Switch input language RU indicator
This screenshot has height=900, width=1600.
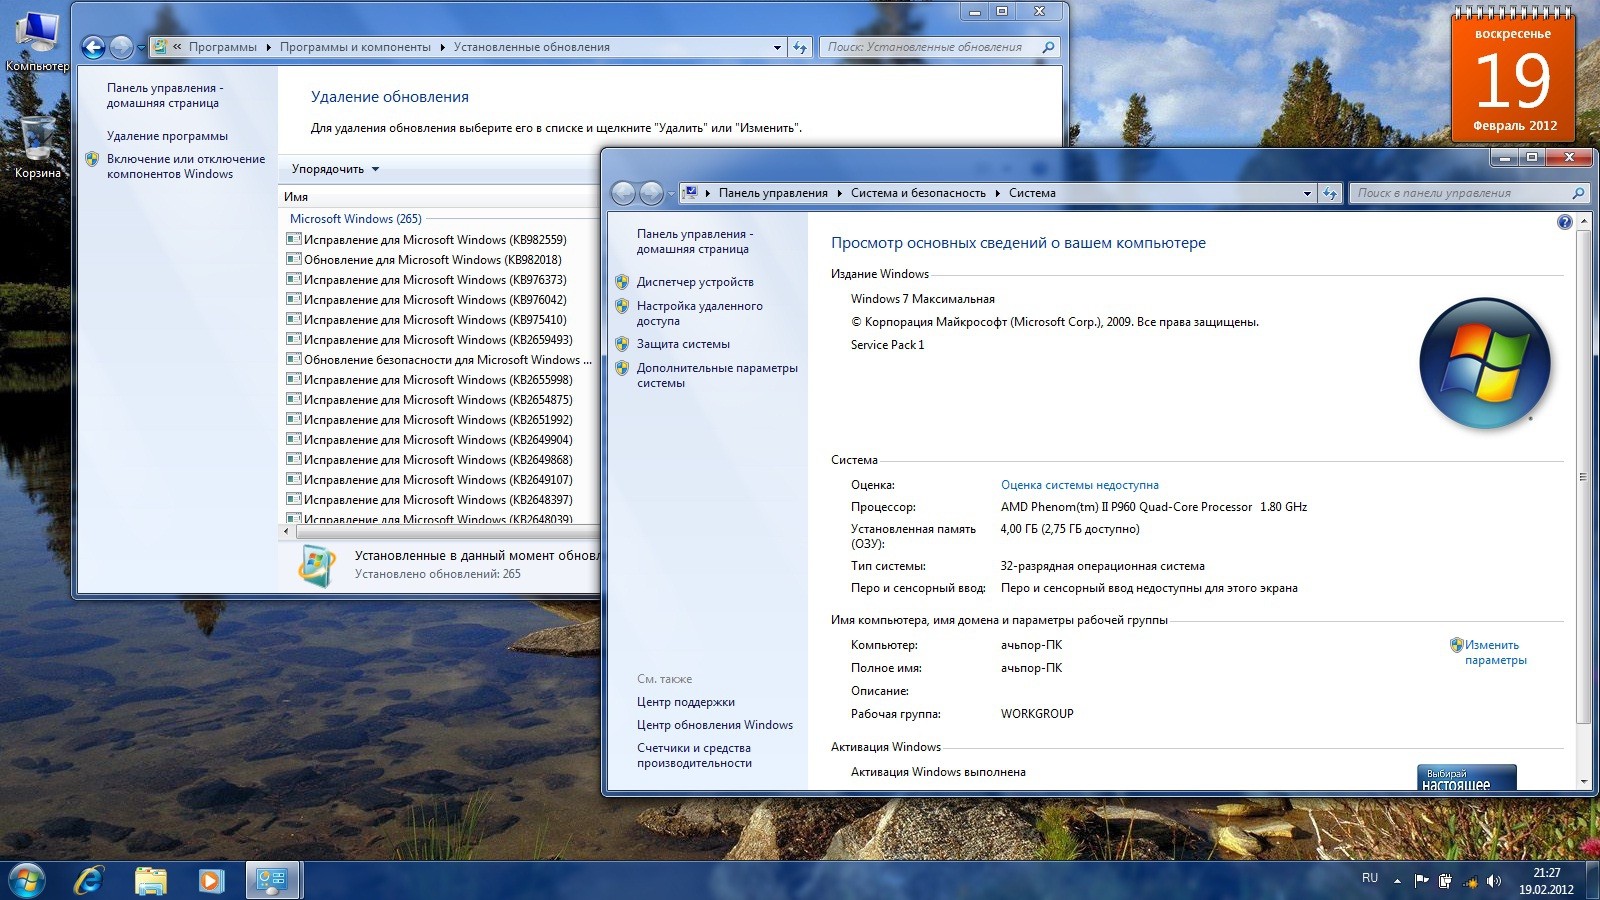pyautogui.click(x=1370, y=878)
